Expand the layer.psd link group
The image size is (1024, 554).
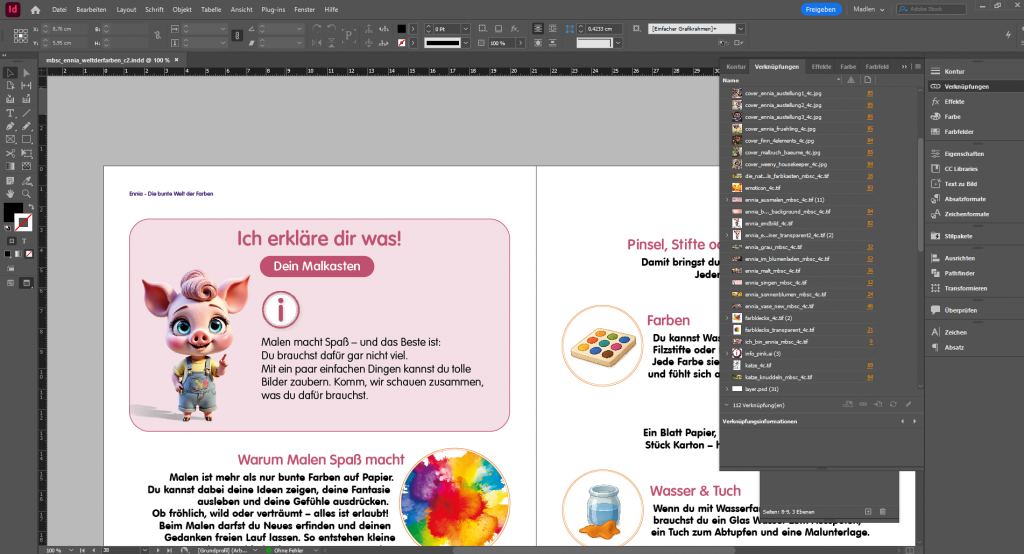[727, 388]
